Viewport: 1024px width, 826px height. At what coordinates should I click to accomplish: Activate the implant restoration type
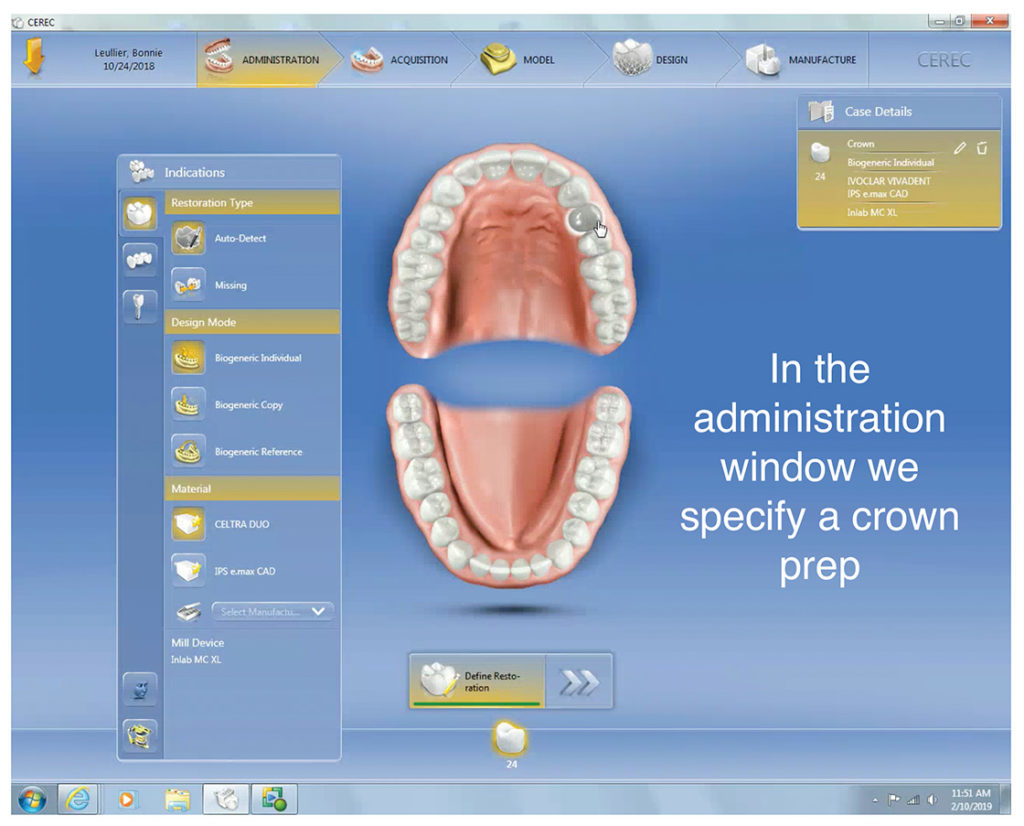click(140, 303)
